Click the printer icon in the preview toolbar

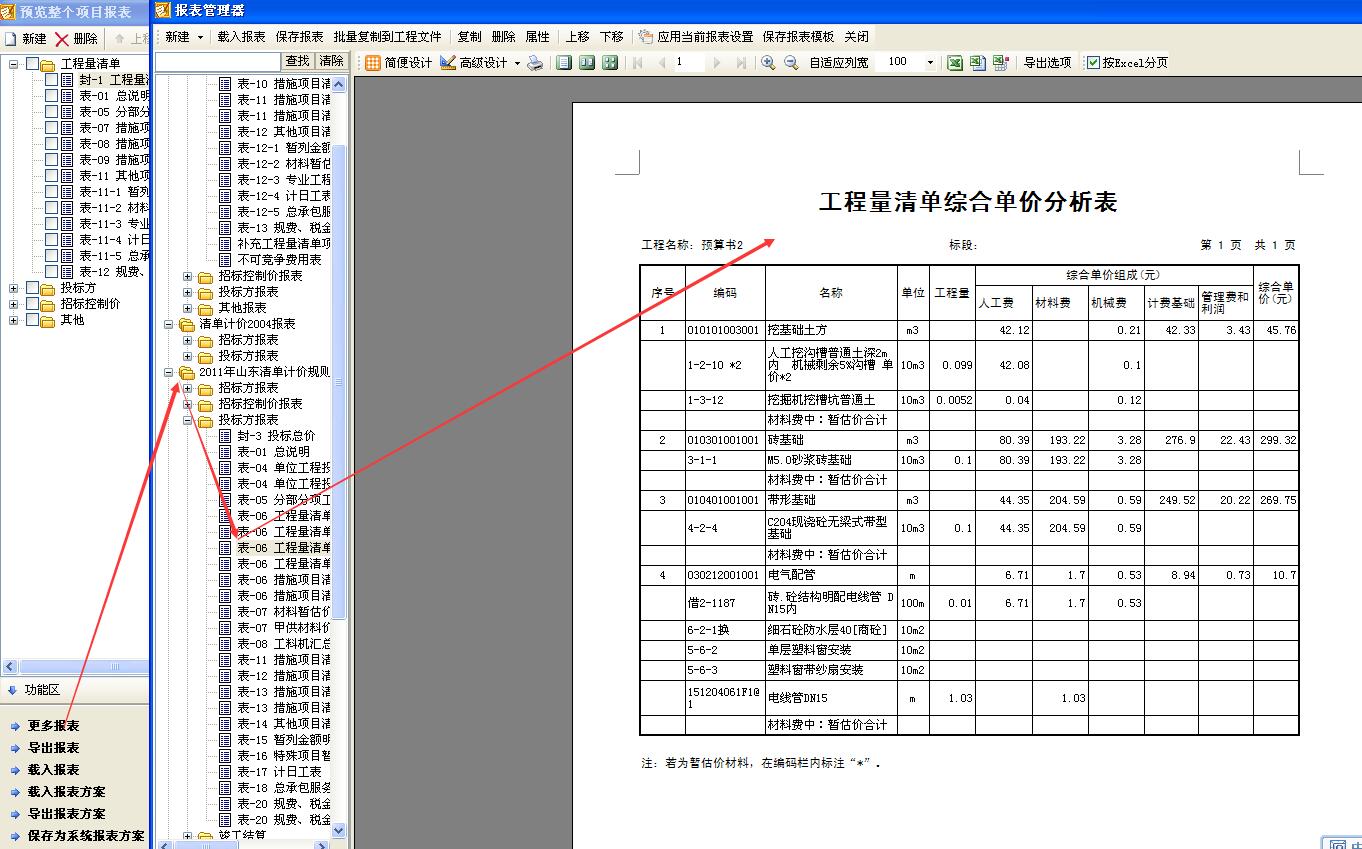(536, 62)
